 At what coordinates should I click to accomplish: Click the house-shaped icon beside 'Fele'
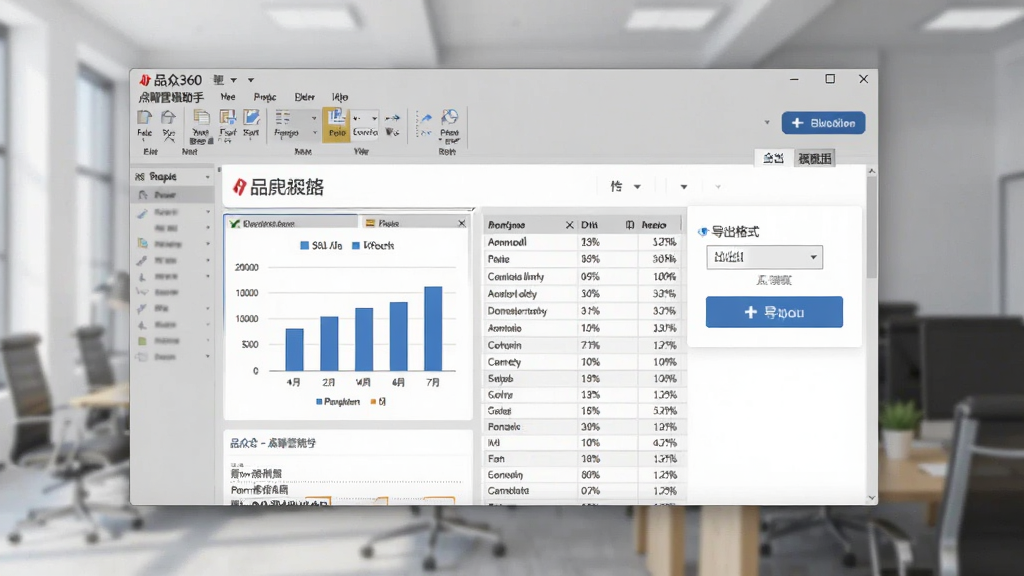click(x=168, y=118)
